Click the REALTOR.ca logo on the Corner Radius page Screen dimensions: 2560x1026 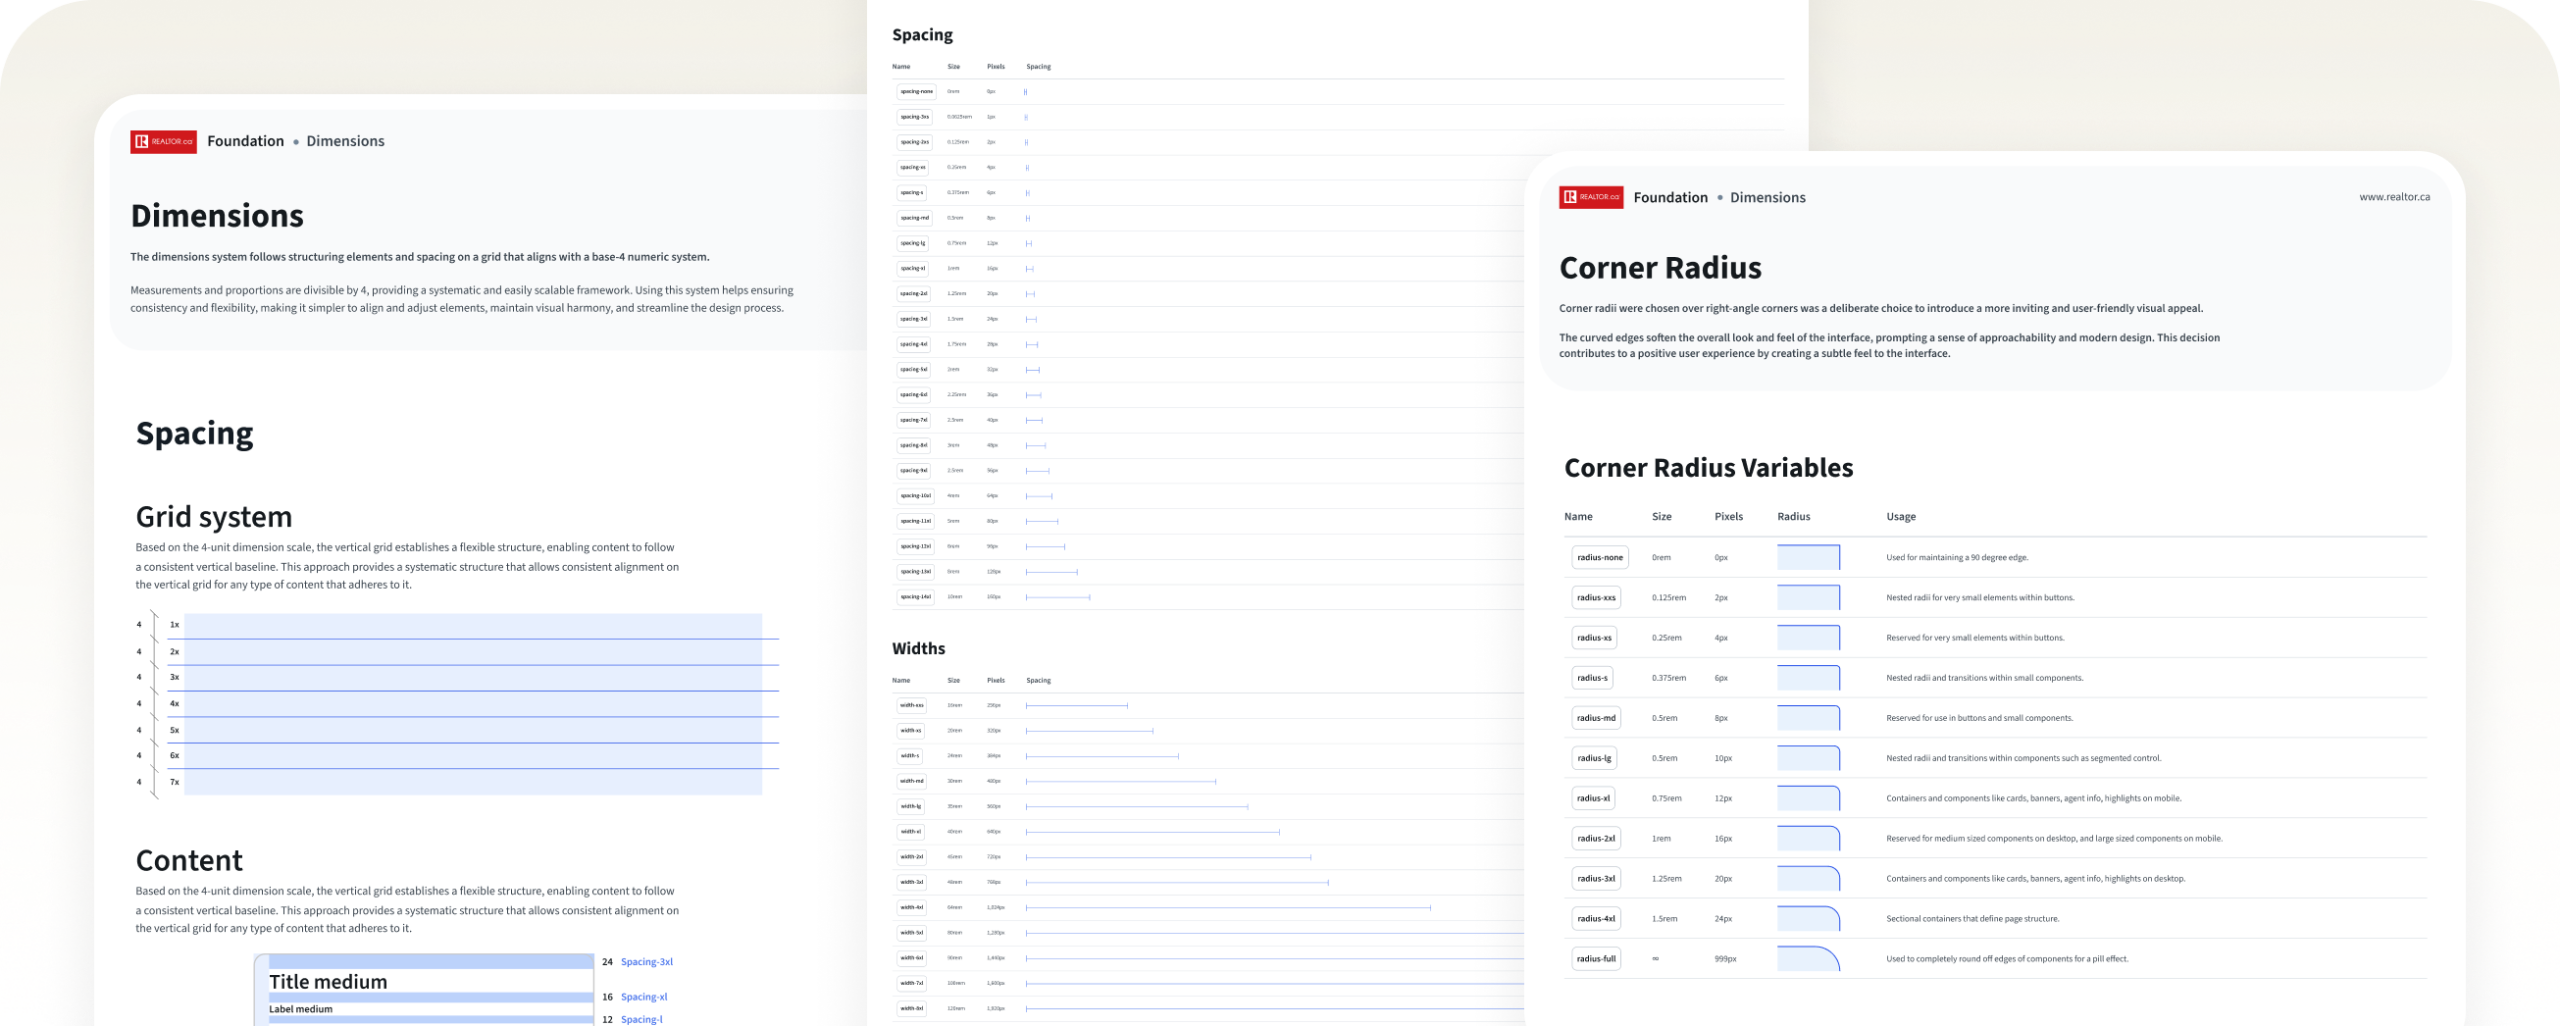click(1591, 197)
